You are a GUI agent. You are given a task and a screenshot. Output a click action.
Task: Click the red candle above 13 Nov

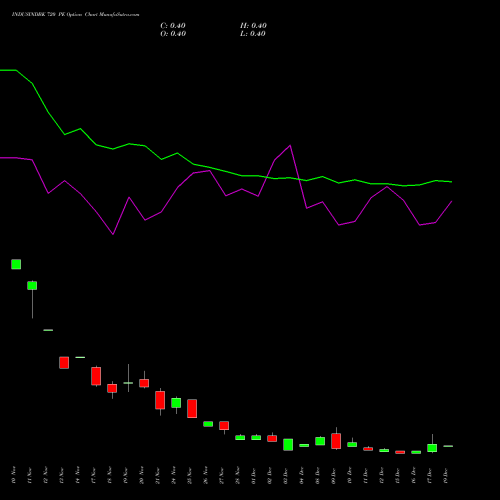pos(64,363)
